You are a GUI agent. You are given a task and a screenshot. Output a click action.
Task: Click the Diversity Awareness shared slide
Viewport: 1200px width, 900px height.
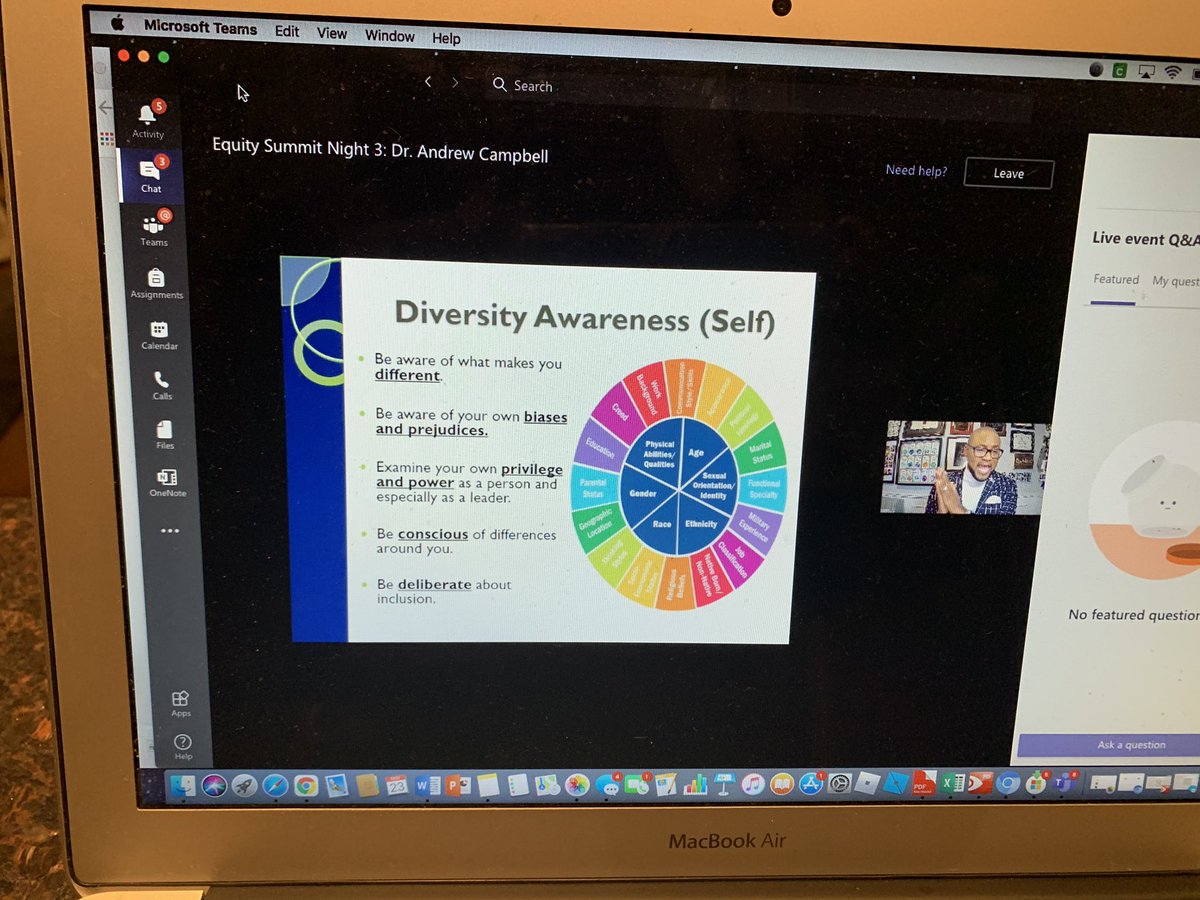pos(550,452)
